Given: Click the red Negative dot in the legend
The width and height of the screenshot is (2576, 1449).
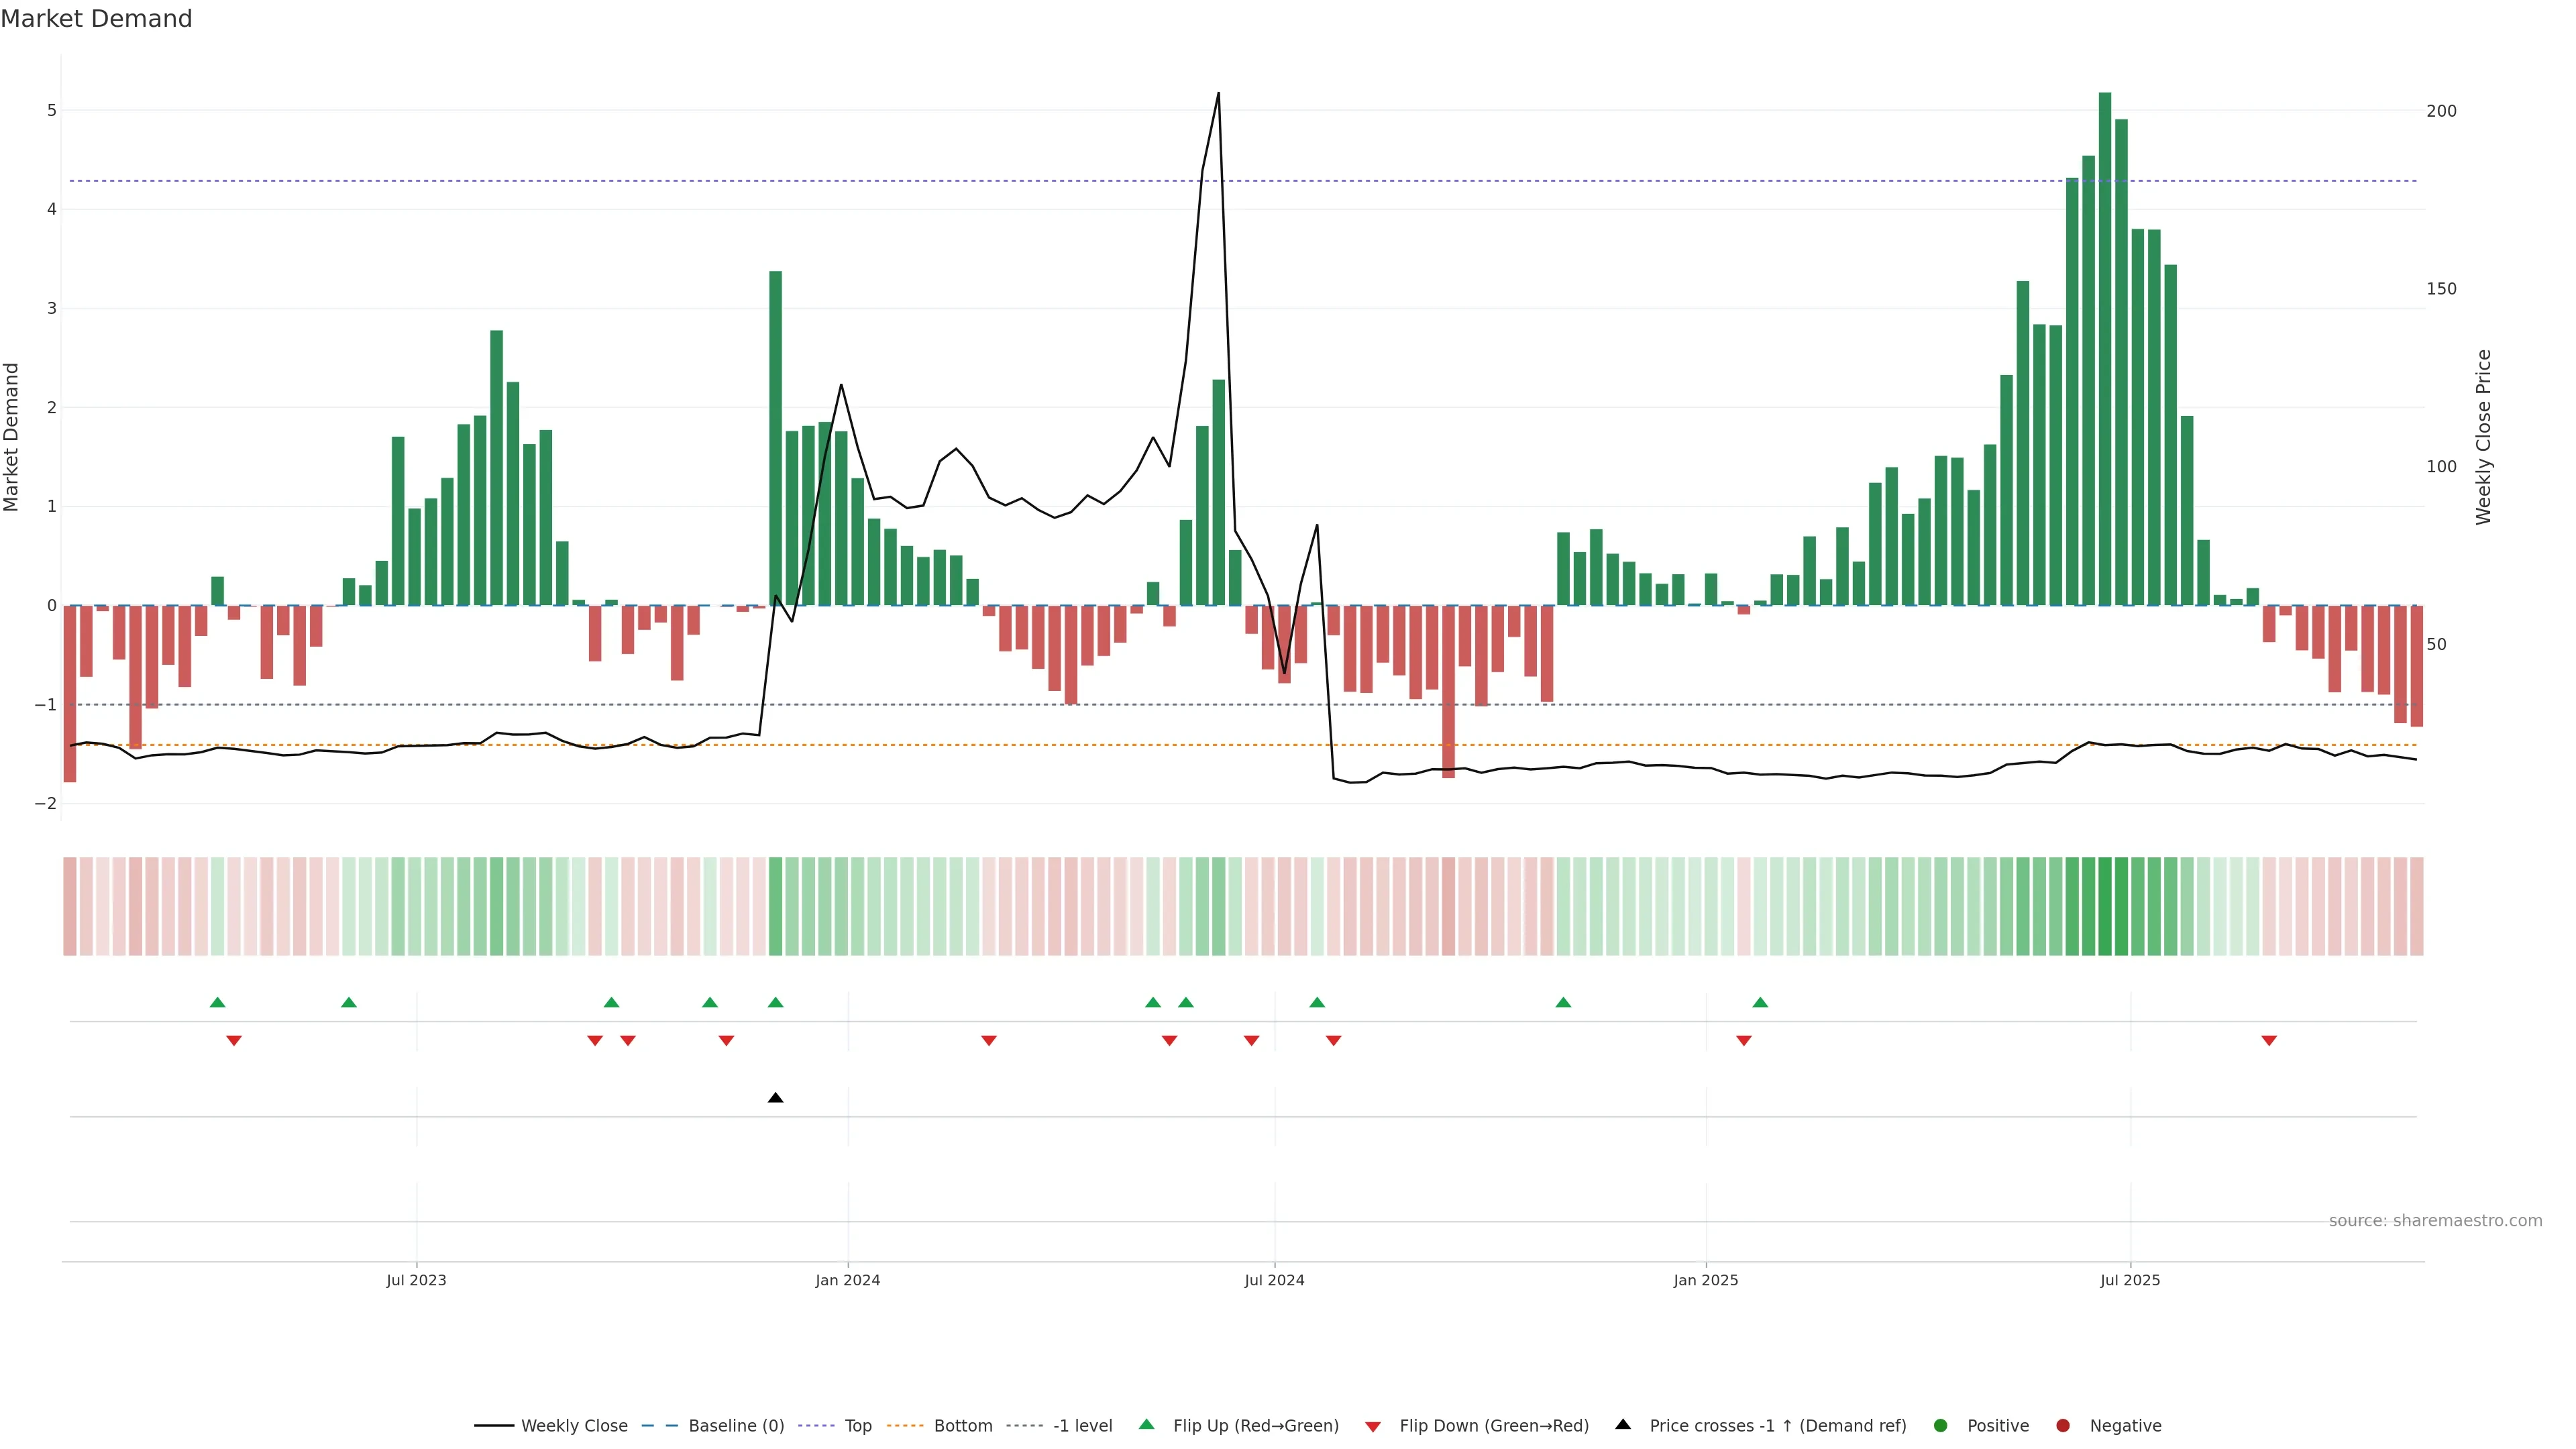Looking at the screenshot, I should pyautogui.click(x=2062, y=1425).
